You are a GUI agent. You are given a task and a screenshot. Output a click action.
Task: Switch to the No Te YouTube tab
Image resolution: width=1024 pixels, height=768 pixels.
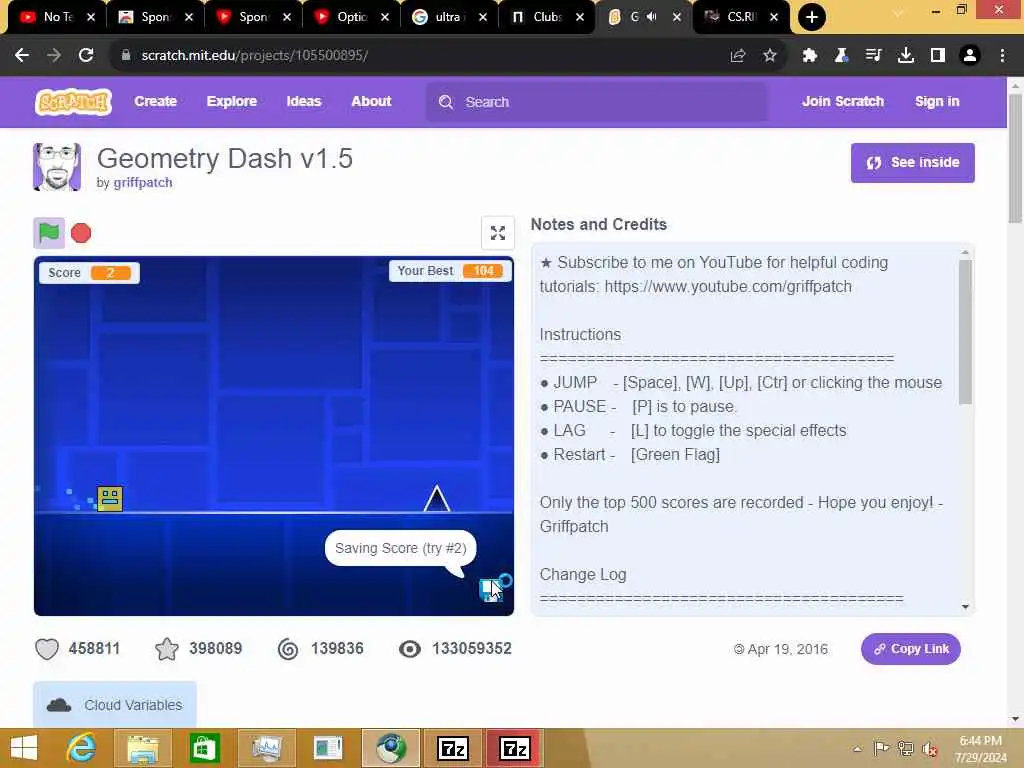56,17
